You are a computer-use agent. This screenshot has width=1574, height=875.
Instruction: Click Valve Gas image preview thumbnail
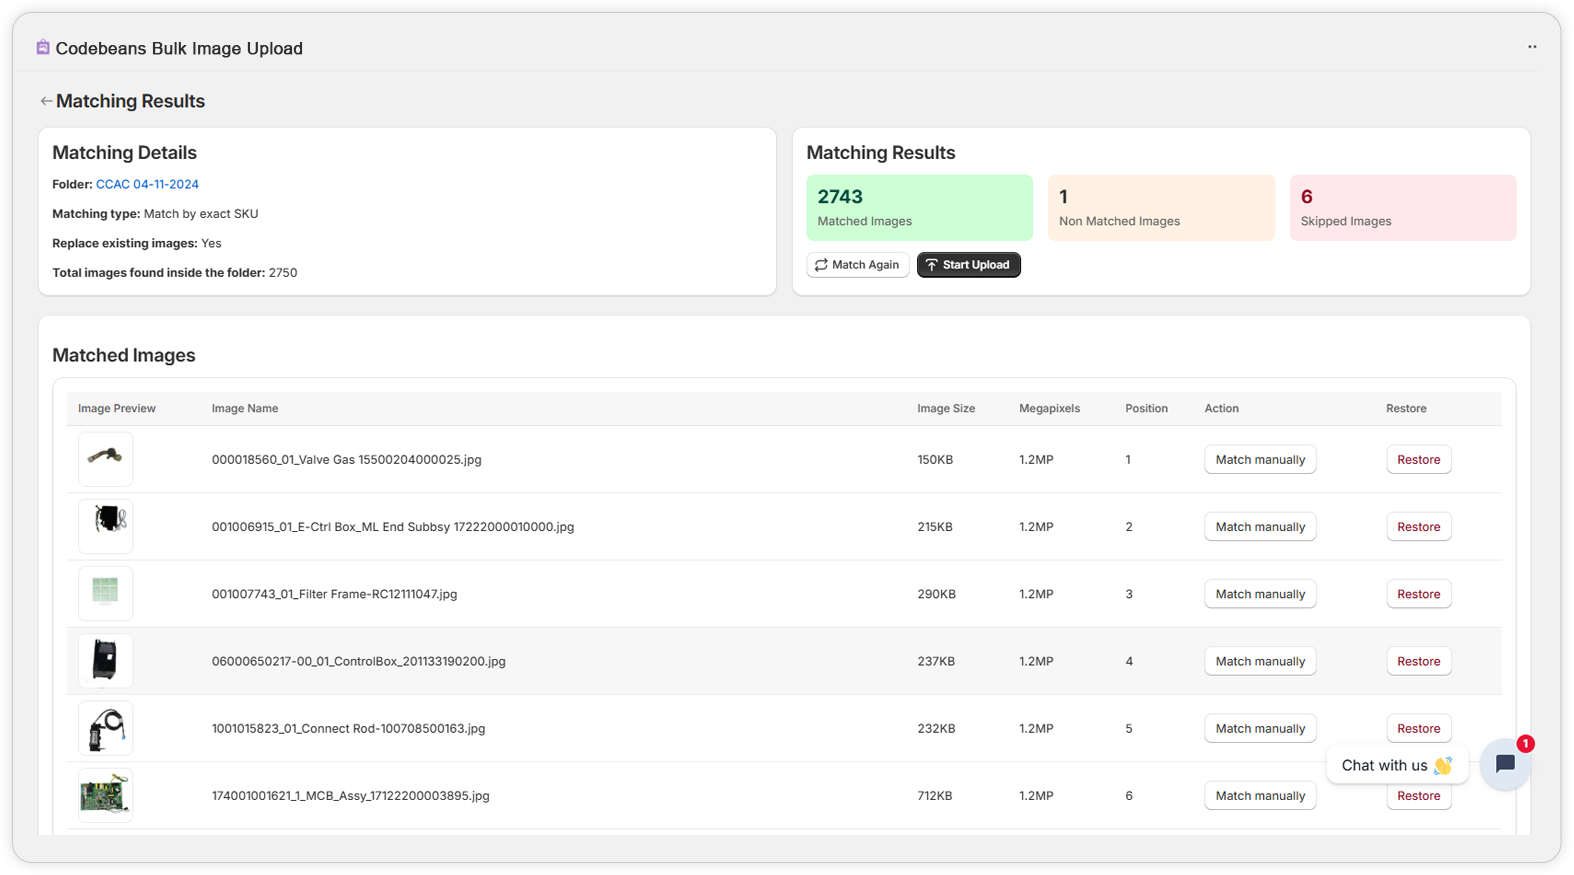click(105, 459)
